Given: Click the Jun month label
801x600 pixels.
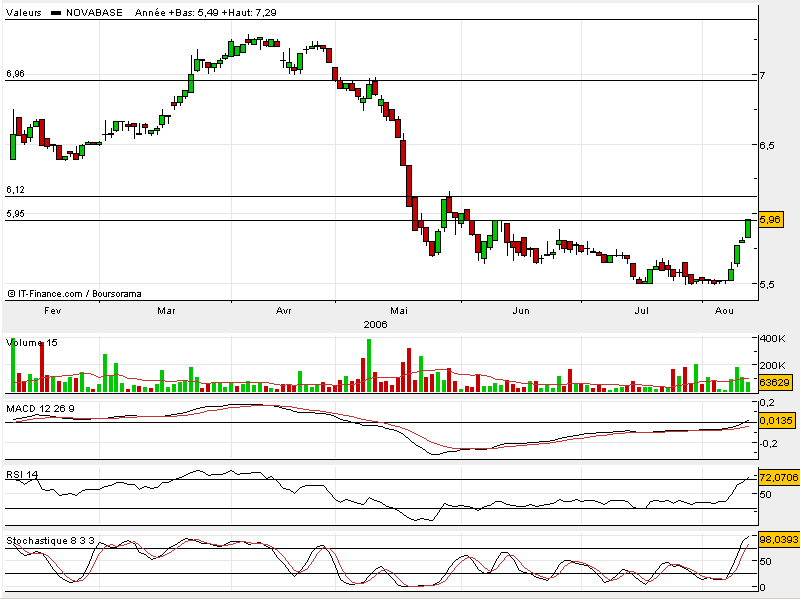Looking at the screenshot, I should click(x=521, y=311).
